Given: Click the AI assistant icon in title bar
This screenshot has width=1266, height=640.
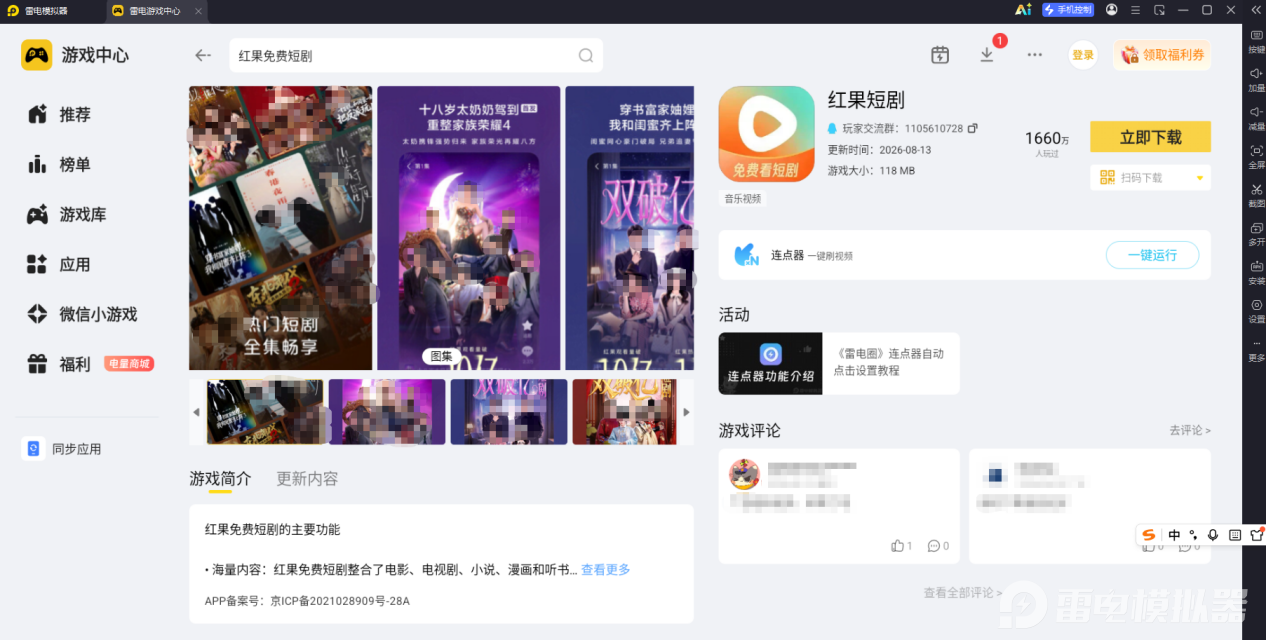Looking at the screenshot, I should coord(1022,10).
